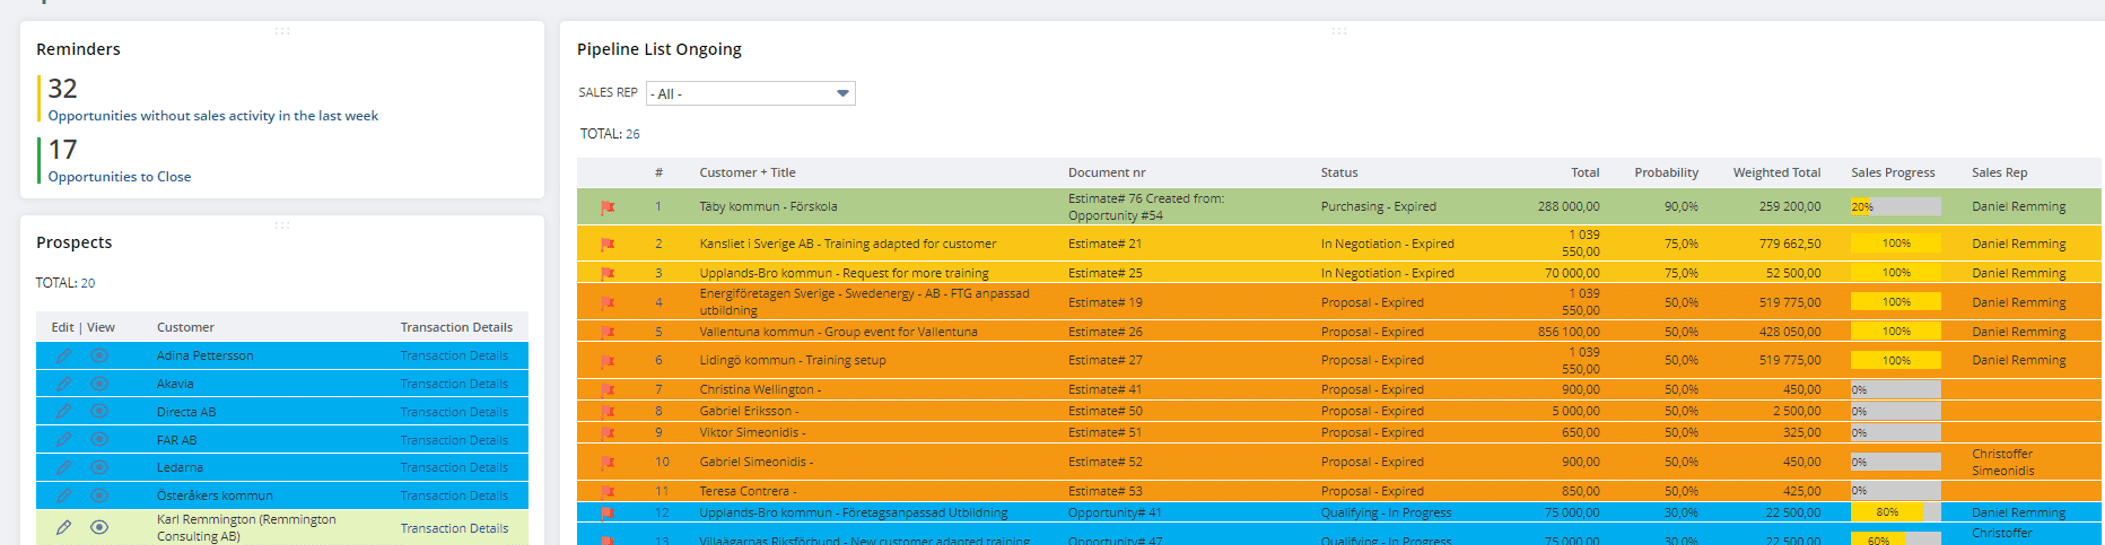2105x545 pixels.
Task: Click the pencil icon for Directa AB
Action: tap(64, 411)
